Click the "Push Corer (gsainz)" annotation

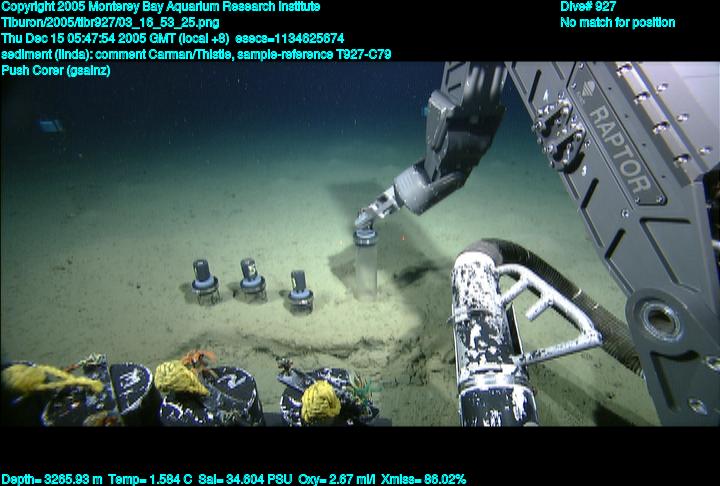(x=56, y=70)
